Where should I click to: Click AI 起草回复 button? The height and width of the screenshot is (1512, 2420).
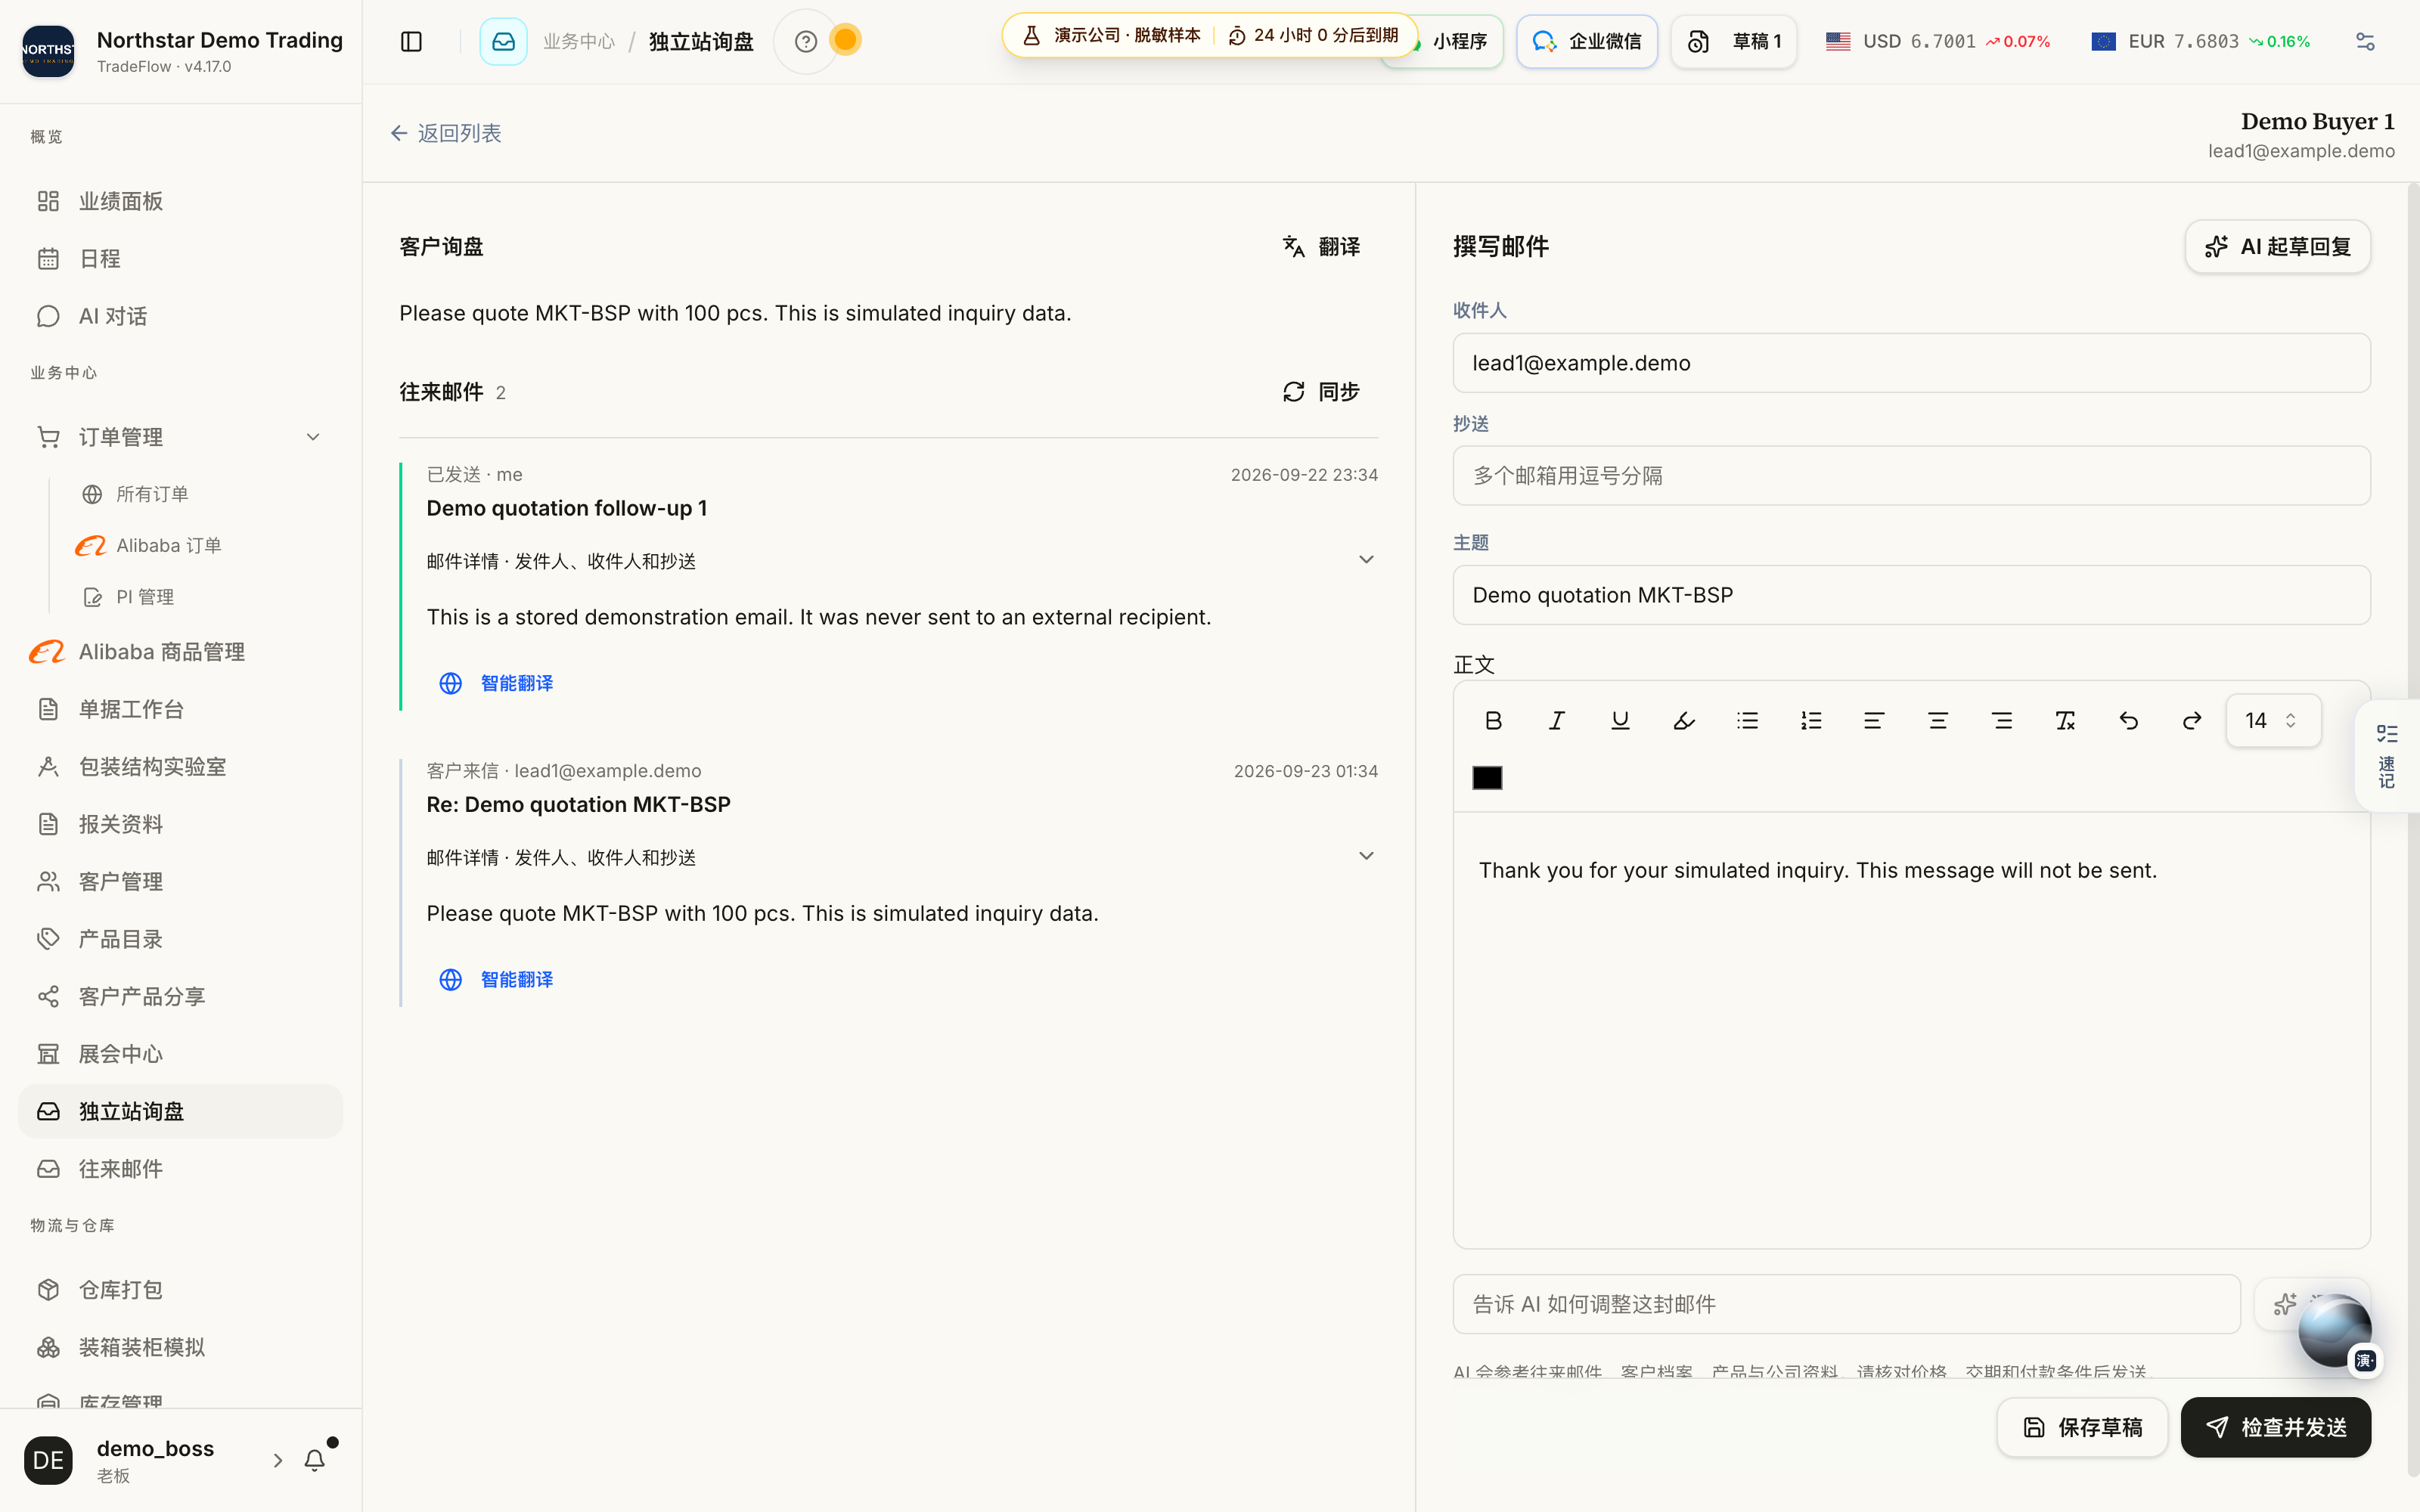[2277, 246]
